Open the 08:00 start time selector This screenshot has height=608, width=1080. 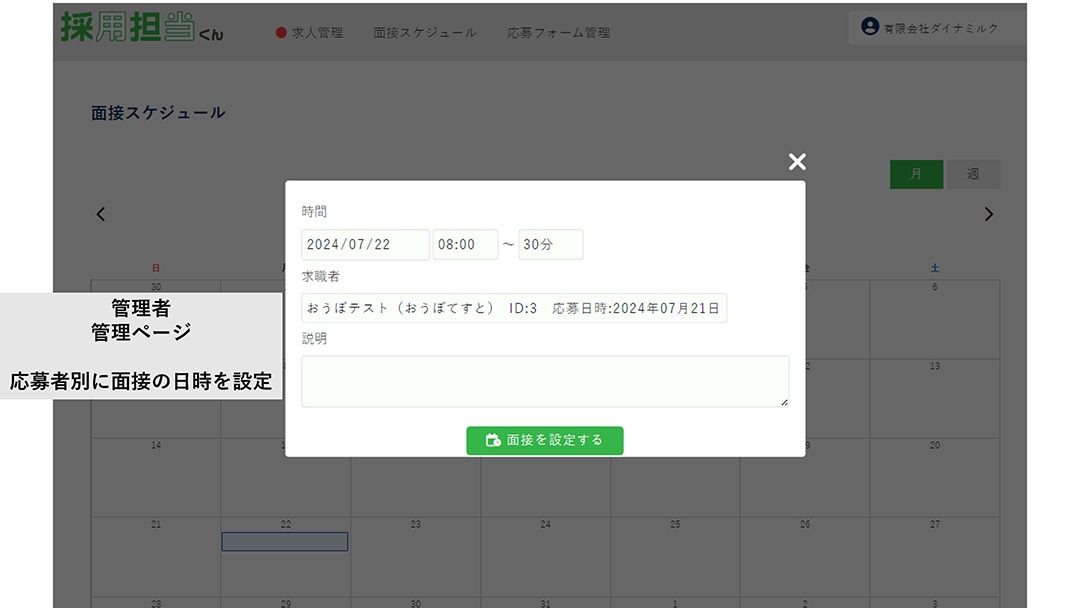coord(465,244)
